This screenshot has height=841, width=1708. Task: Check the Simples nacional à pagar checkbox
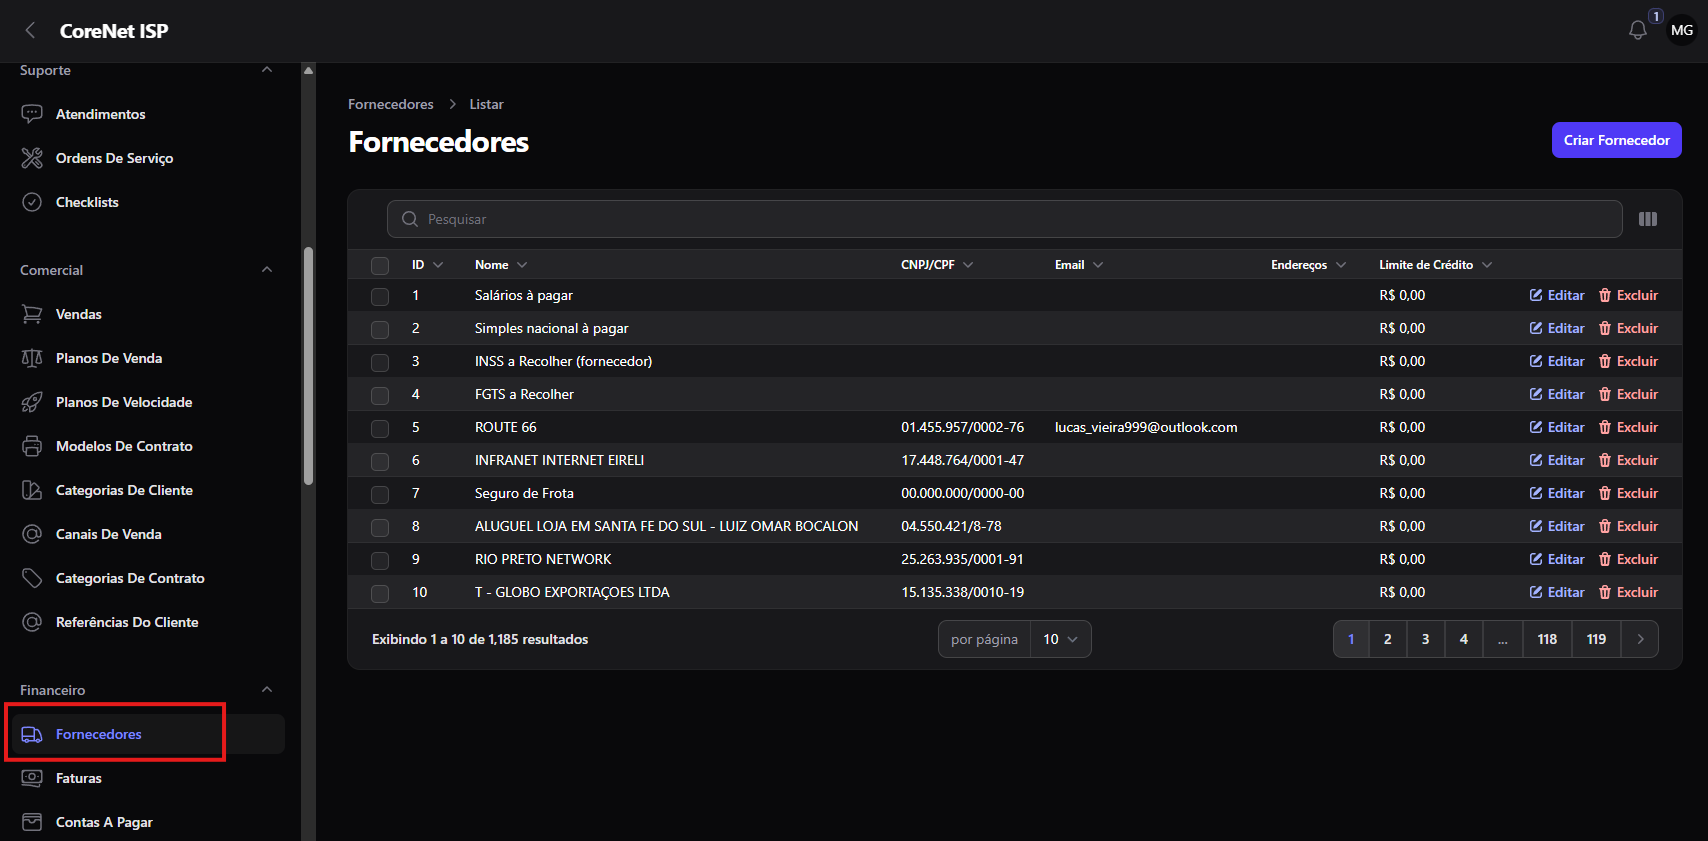pos(380,329)
